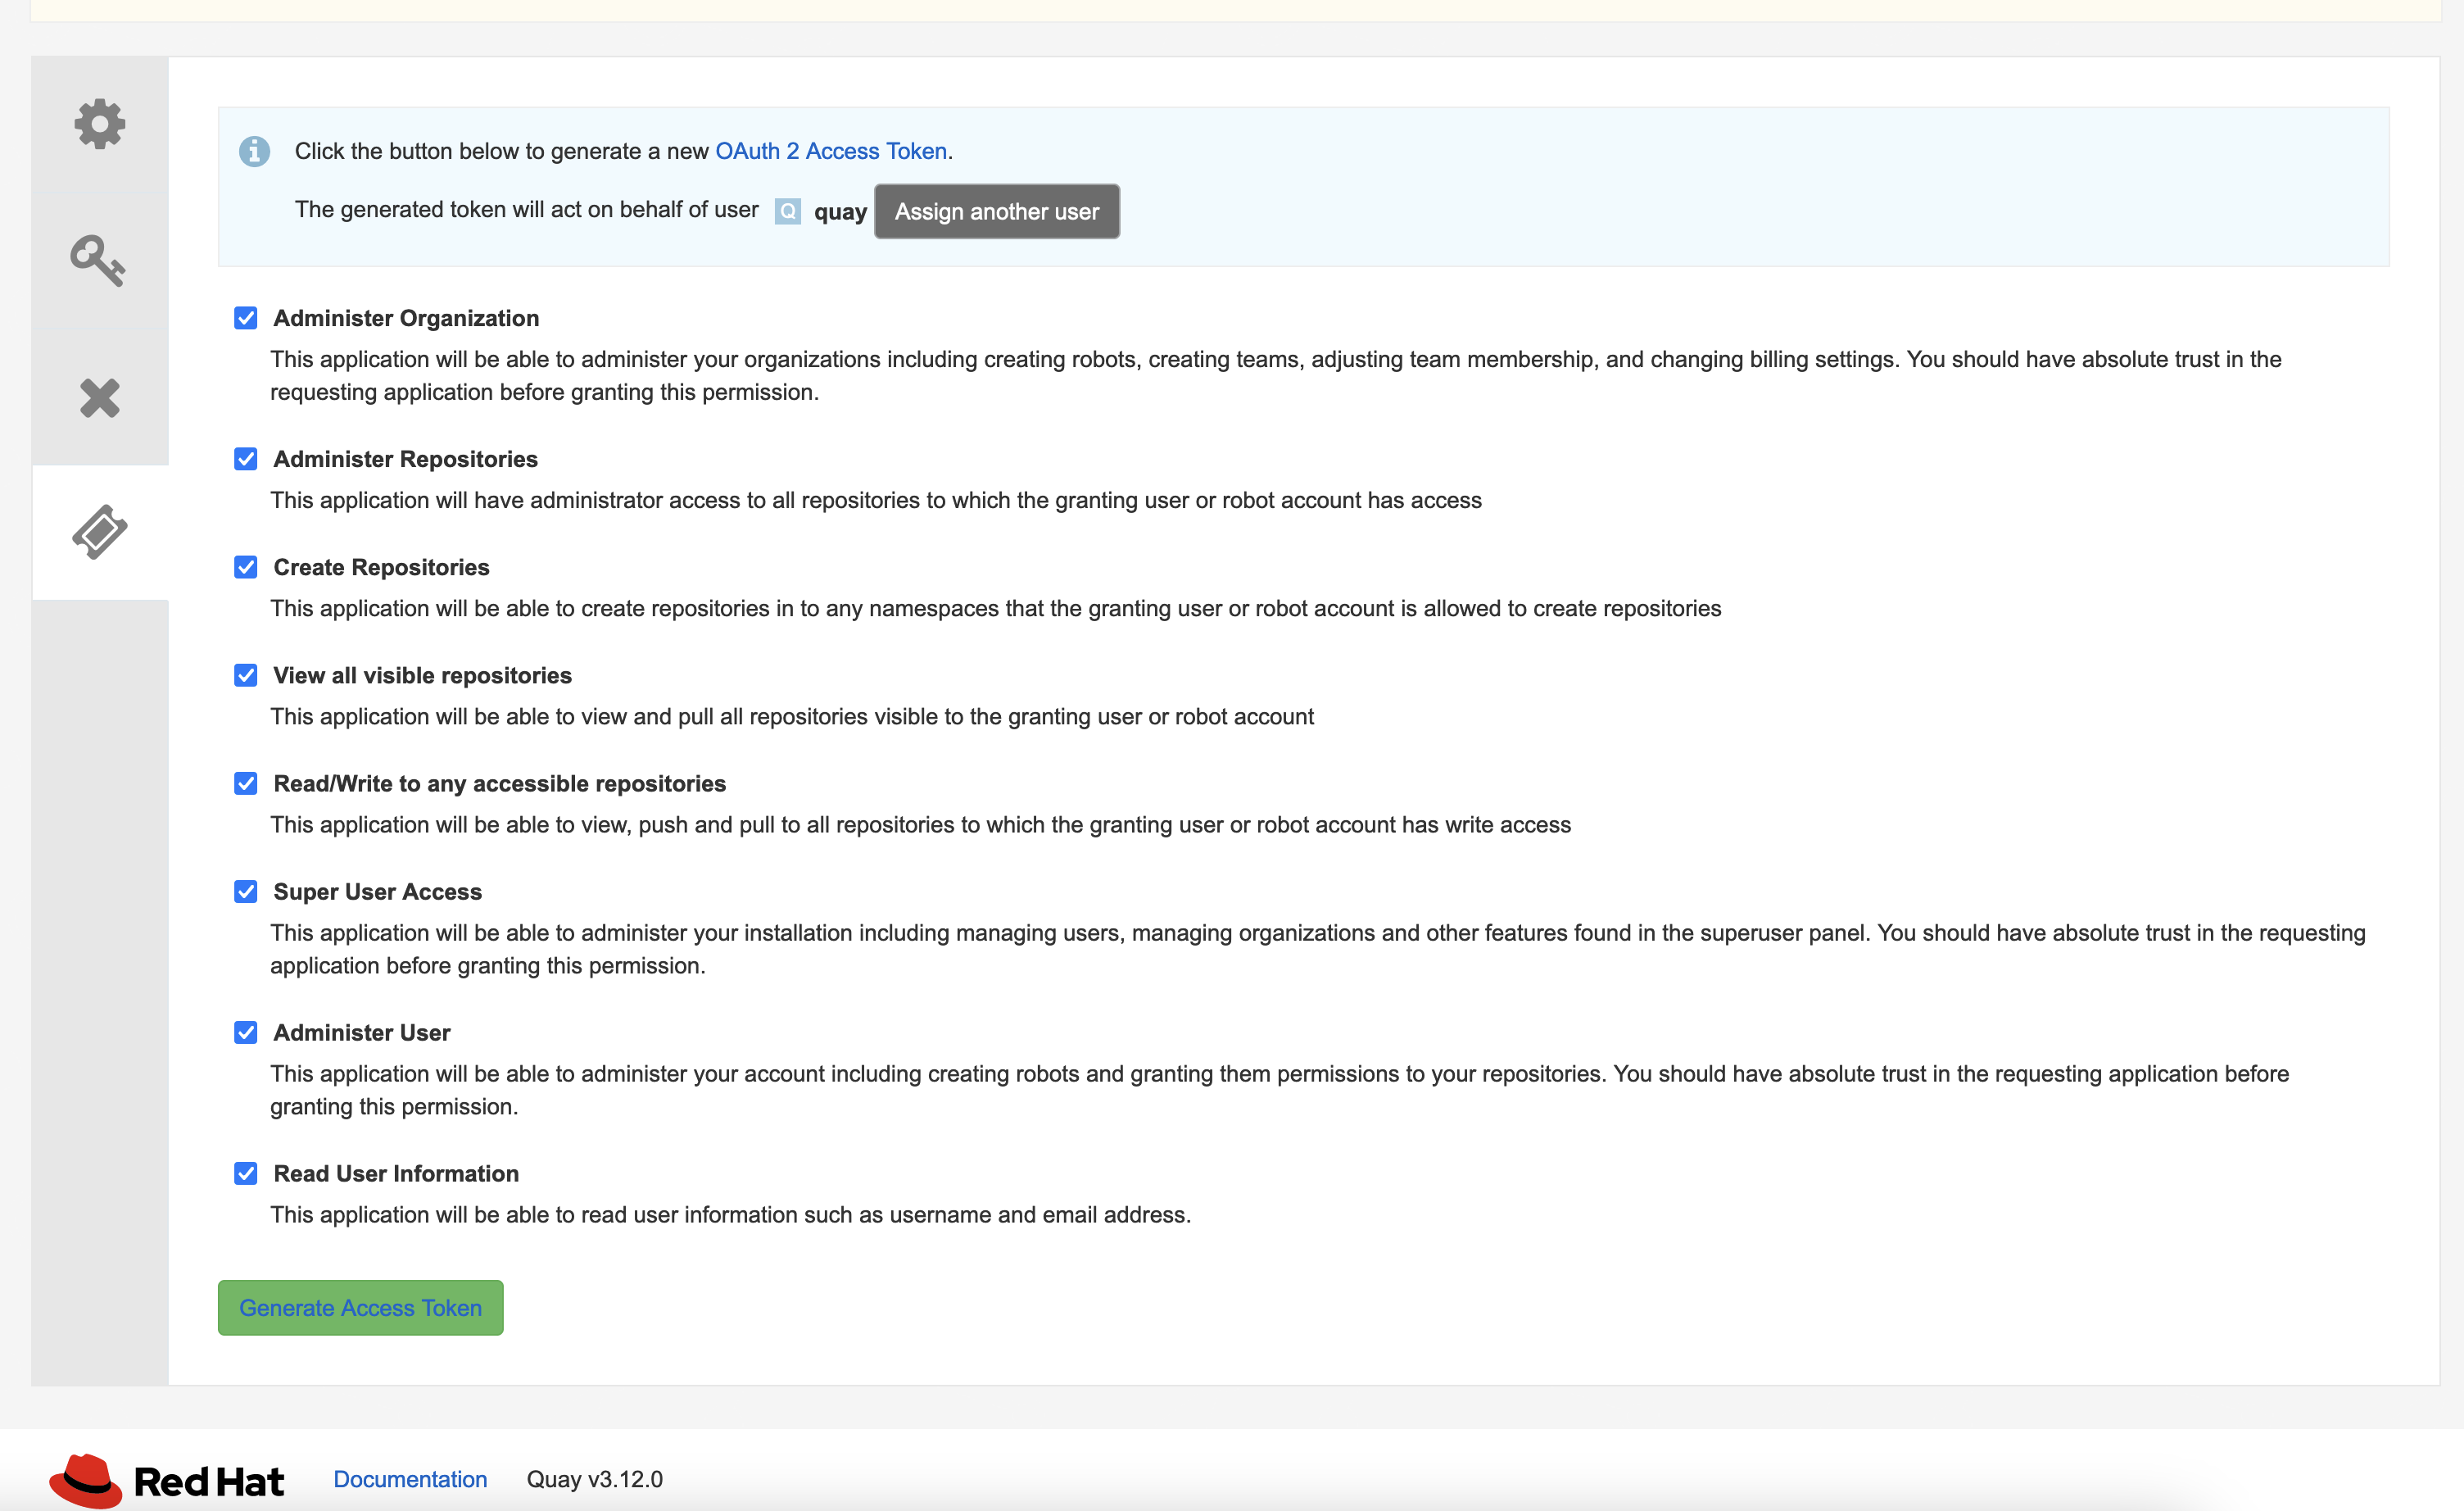Toggle View all visible repositories checkbox
Viewport: 2464px width, 1511px height.
point(246,675)
